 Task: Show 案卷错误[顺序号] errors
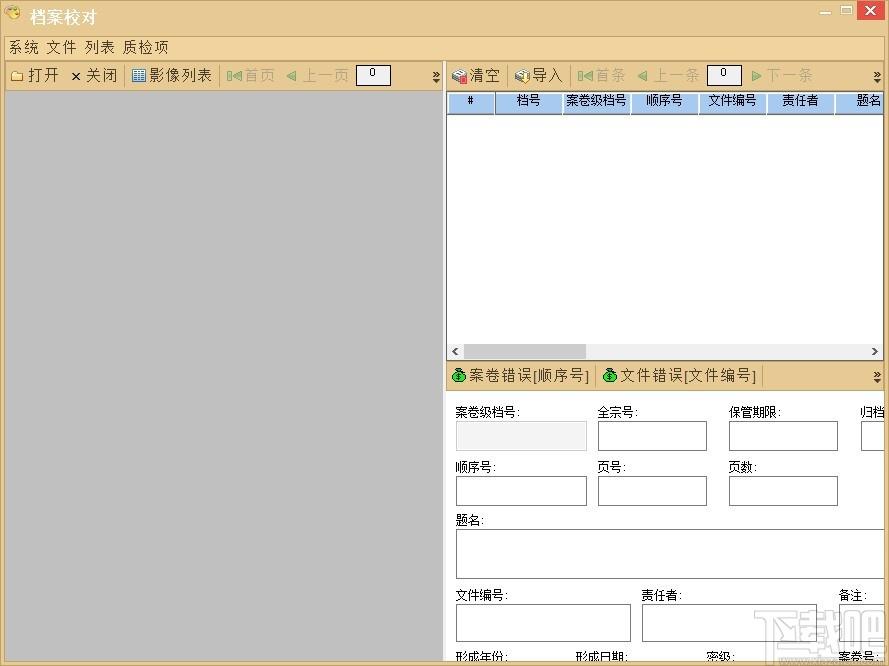point(520,376)
